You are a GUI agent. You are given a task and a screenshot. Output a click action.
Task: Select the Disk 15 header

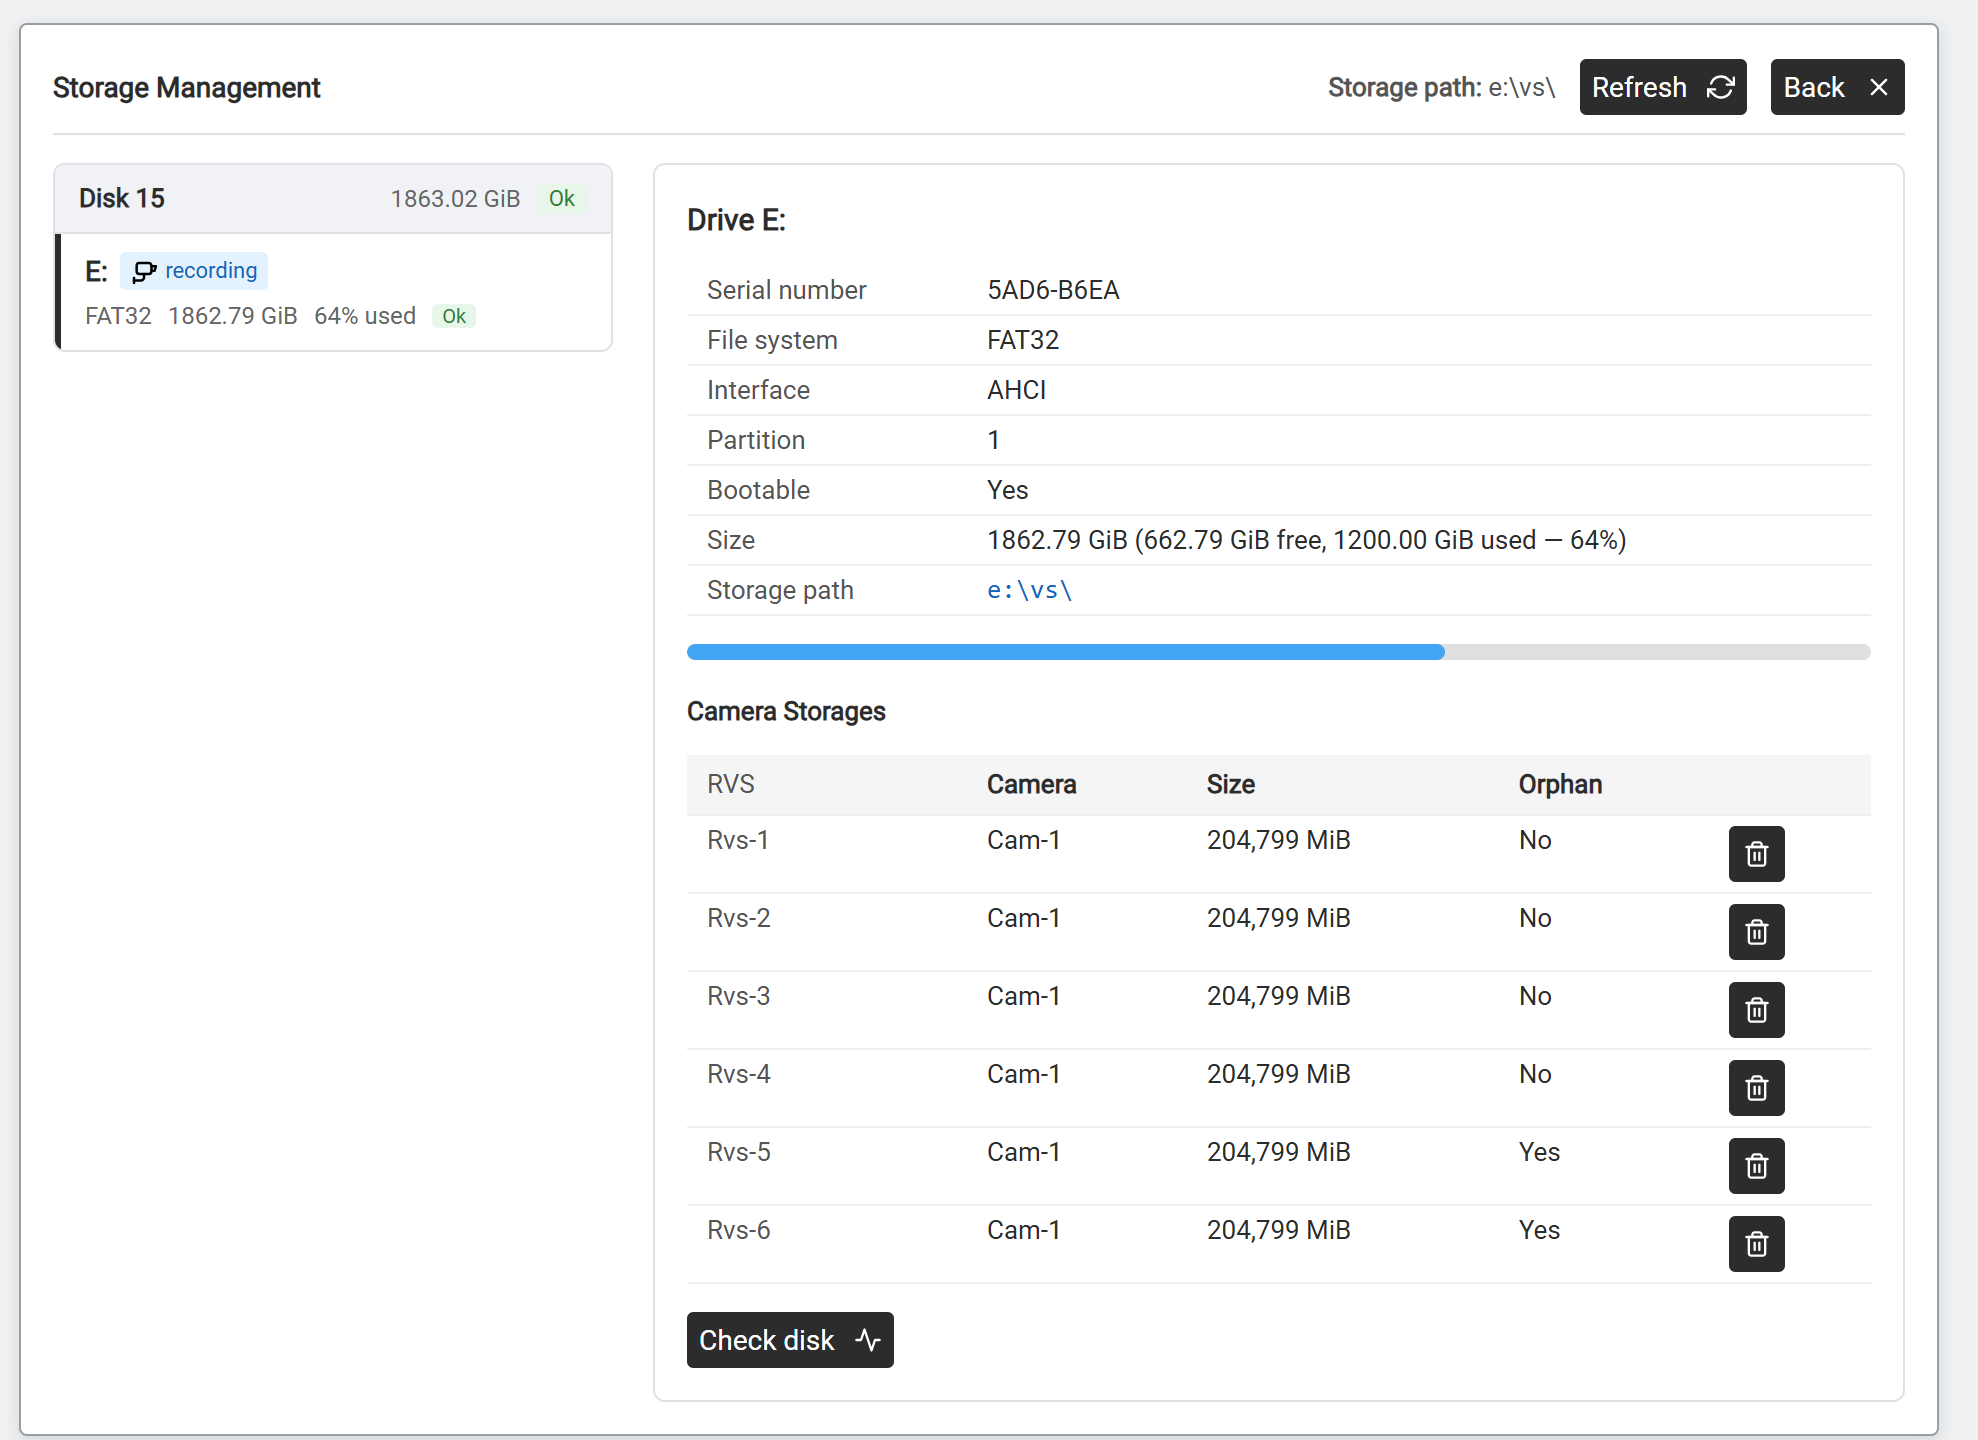pyautogui.click(x=333, y=198)
